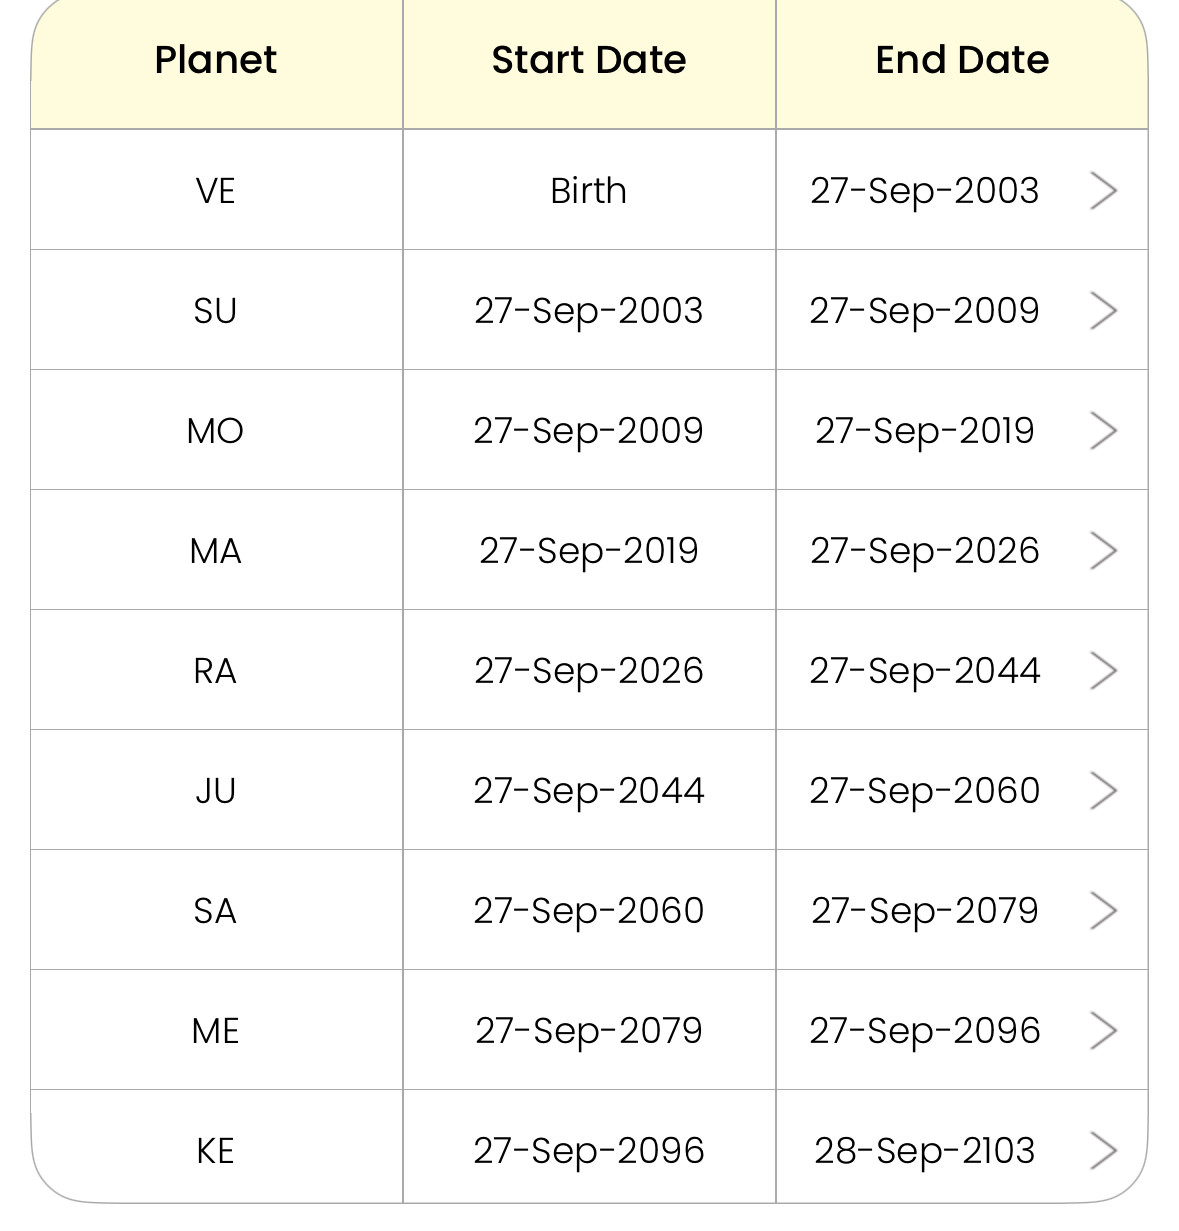This screenshot has height=1231, width=1179.
Task: Select end date 27-Sep-2044
Action: [x=925, y=670]
